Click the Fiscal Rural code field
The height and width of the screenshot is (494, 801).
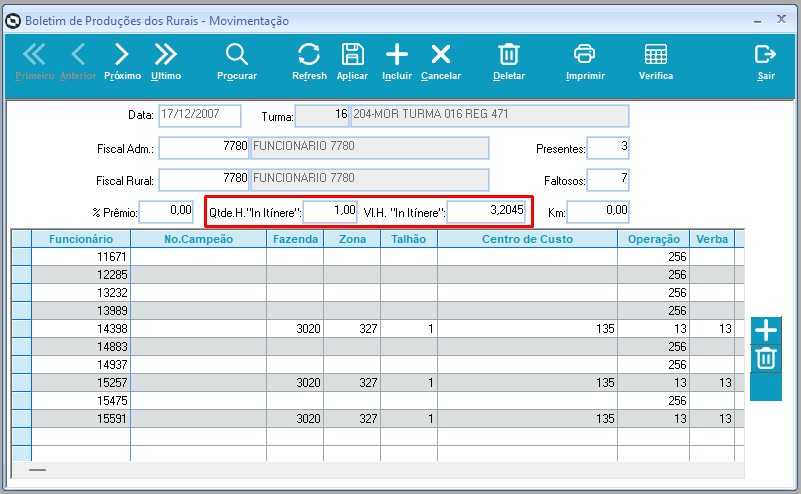click(x=204, y=180)
